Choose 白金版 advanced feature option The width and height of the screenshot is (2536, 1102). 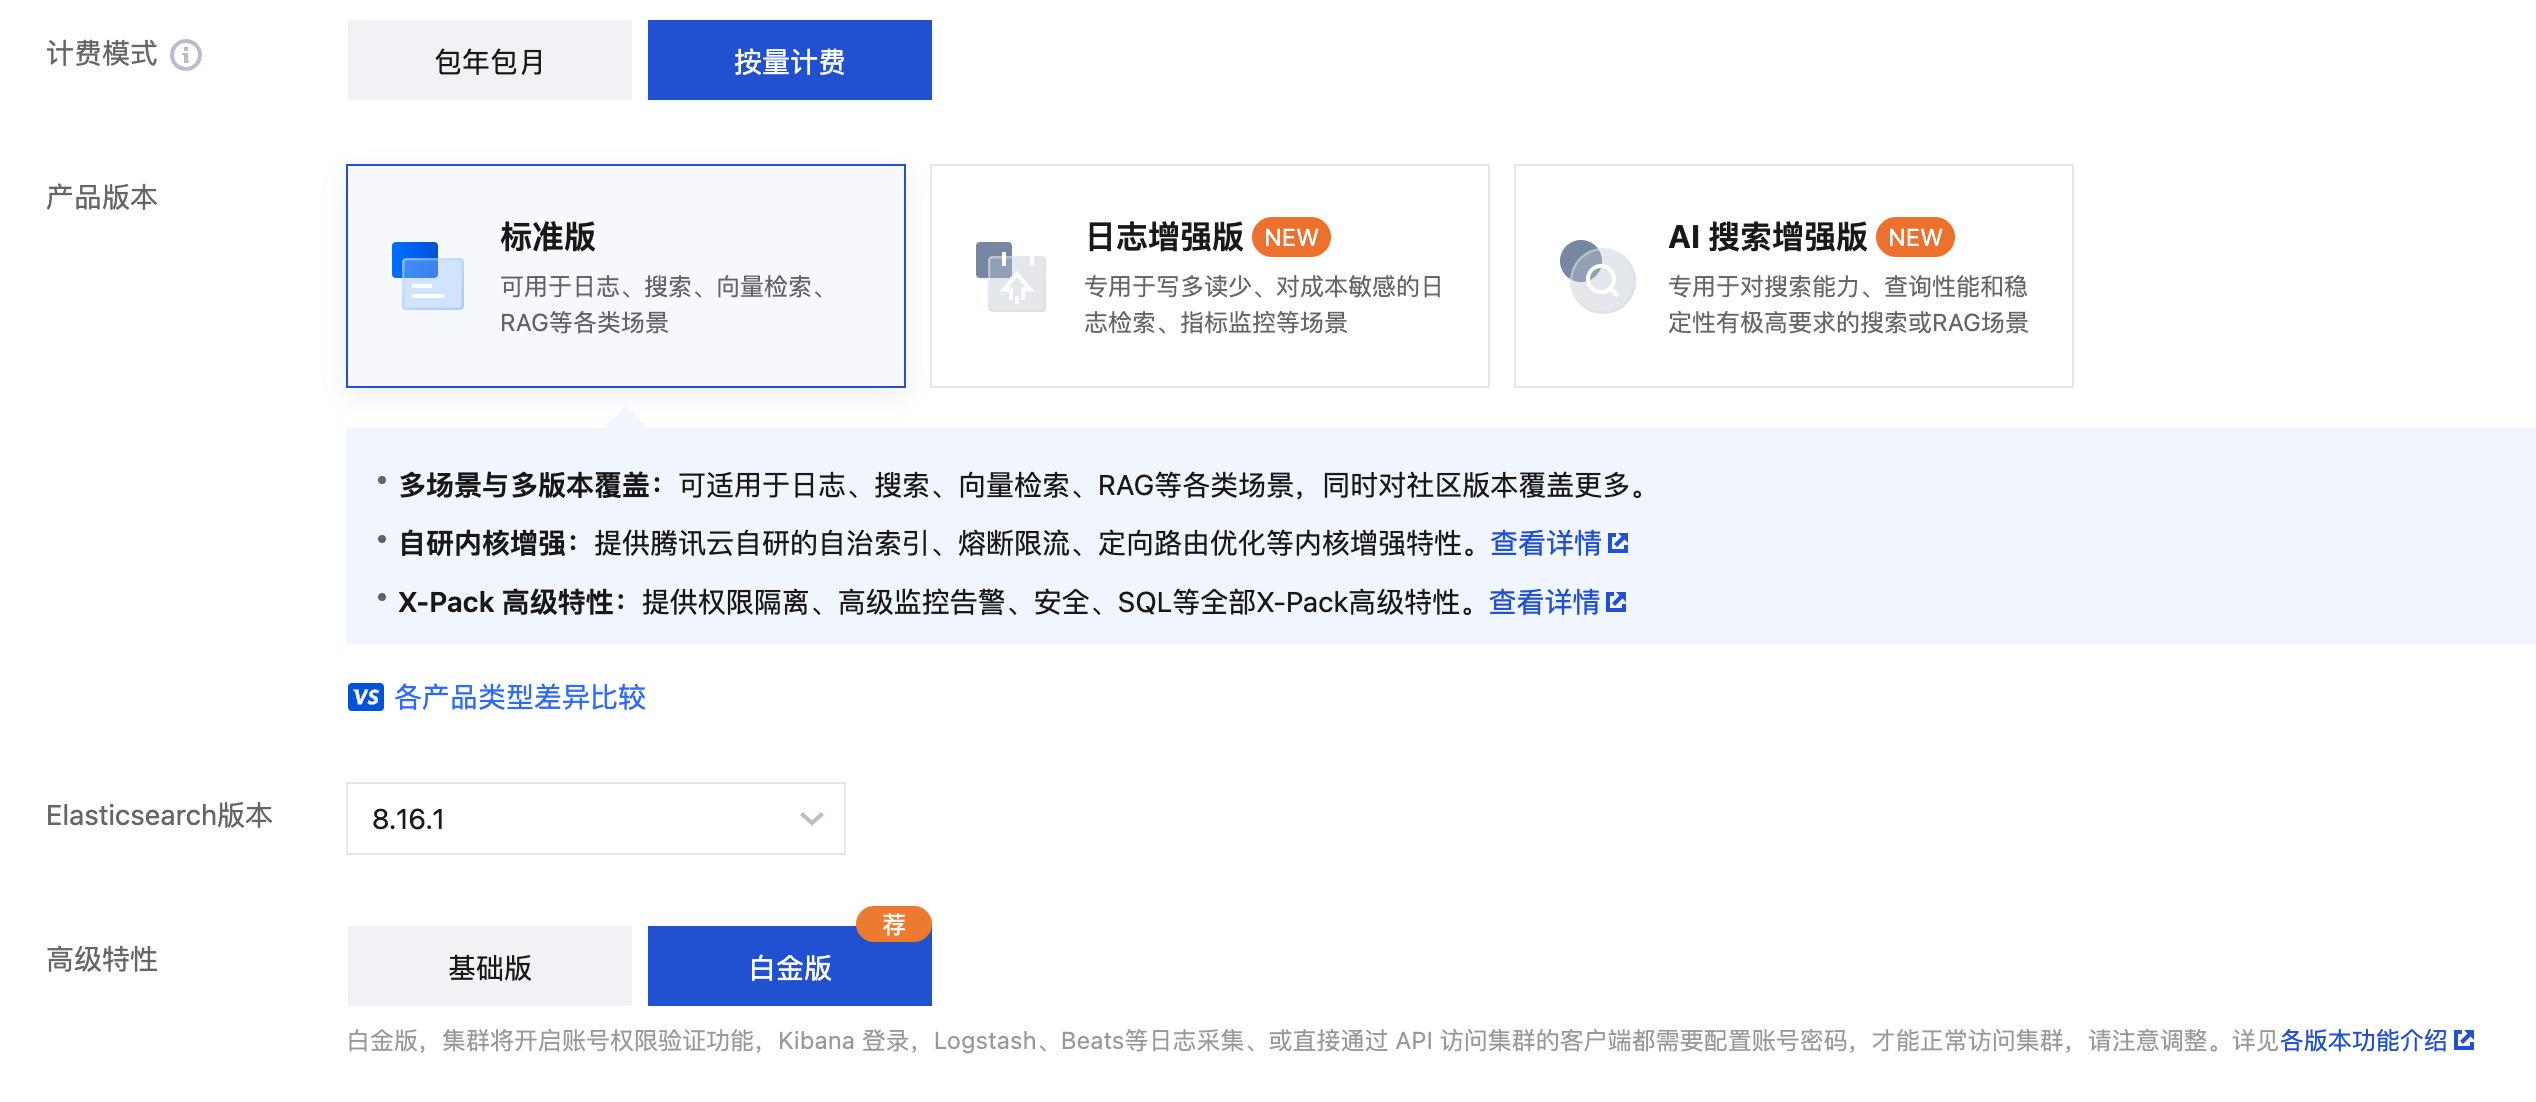tap(789, 967)
